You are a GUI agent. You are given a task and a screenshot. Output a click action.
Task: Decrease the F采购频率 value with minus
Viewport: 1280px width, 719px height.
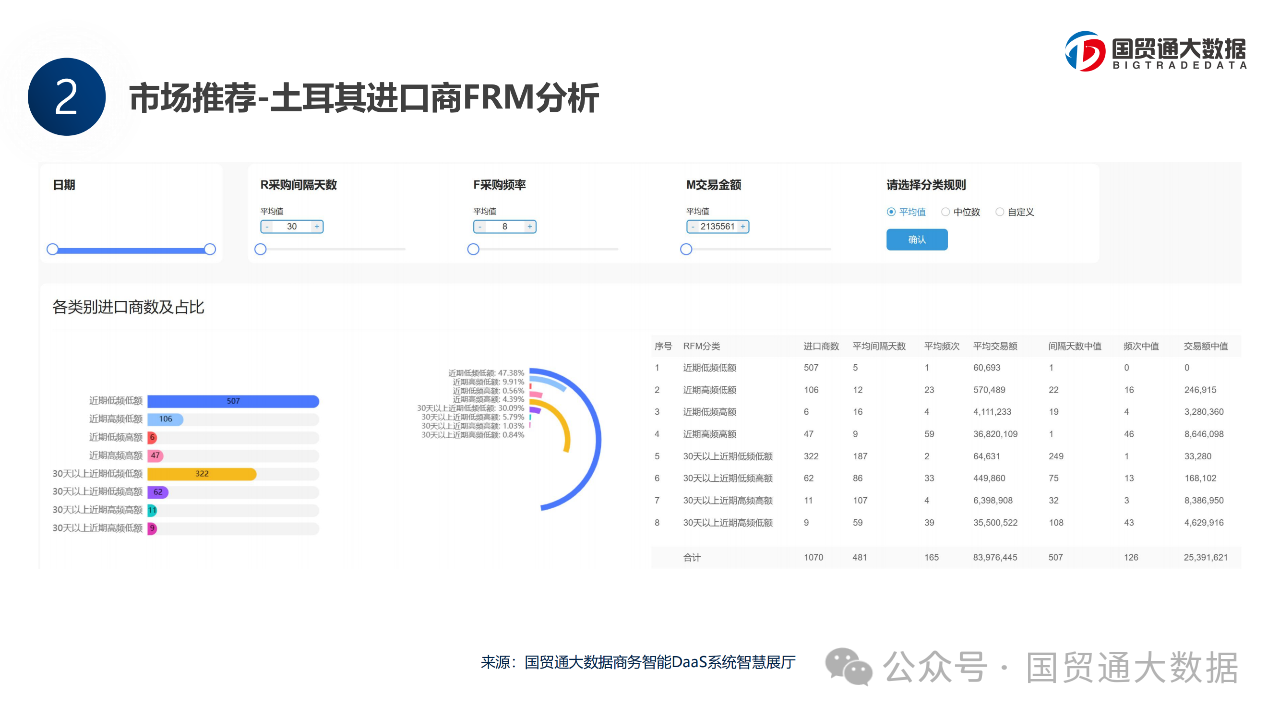click(x=480, y=227)
